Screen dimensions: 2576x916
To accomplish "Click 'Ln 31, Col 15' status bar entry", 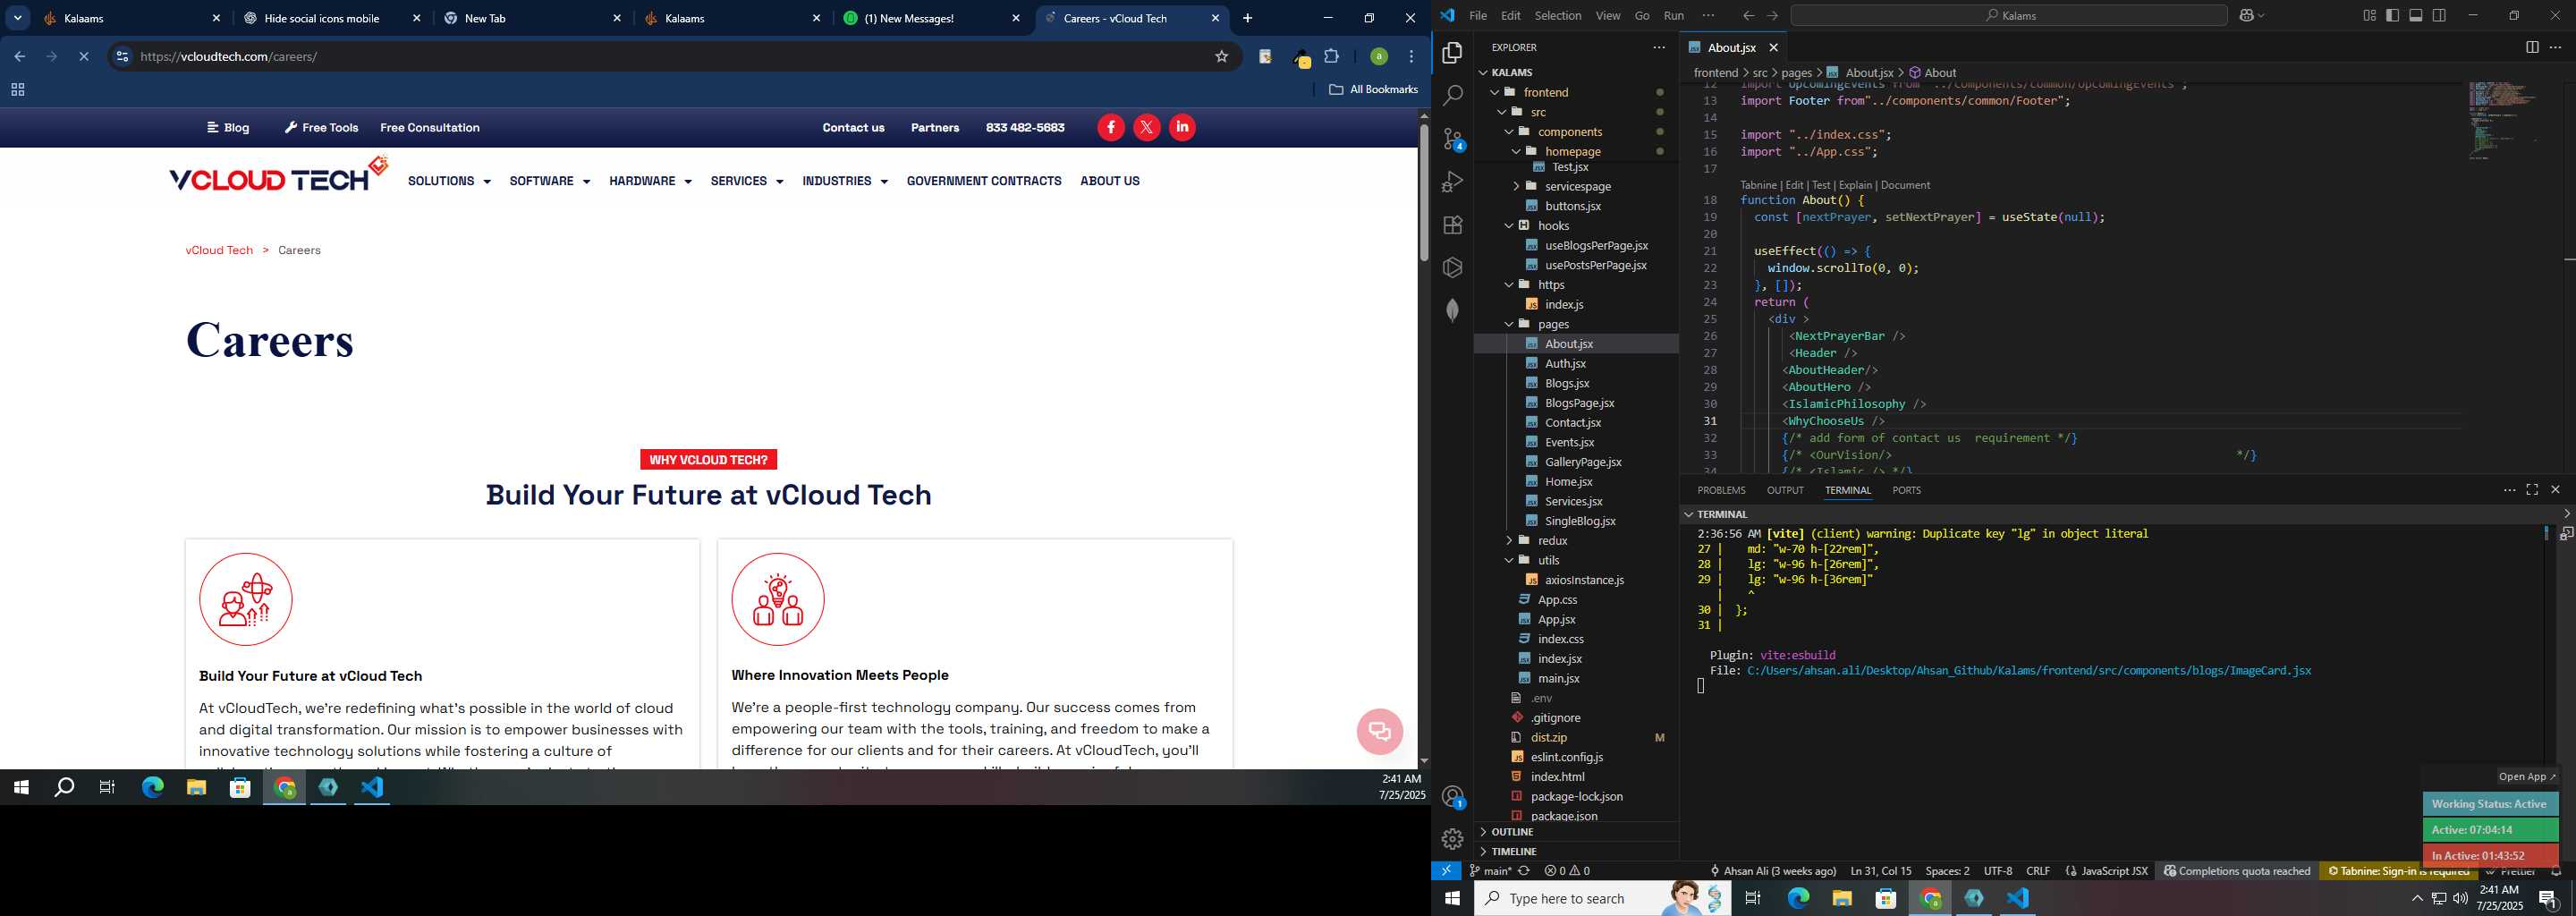I will coord(1880,871).
